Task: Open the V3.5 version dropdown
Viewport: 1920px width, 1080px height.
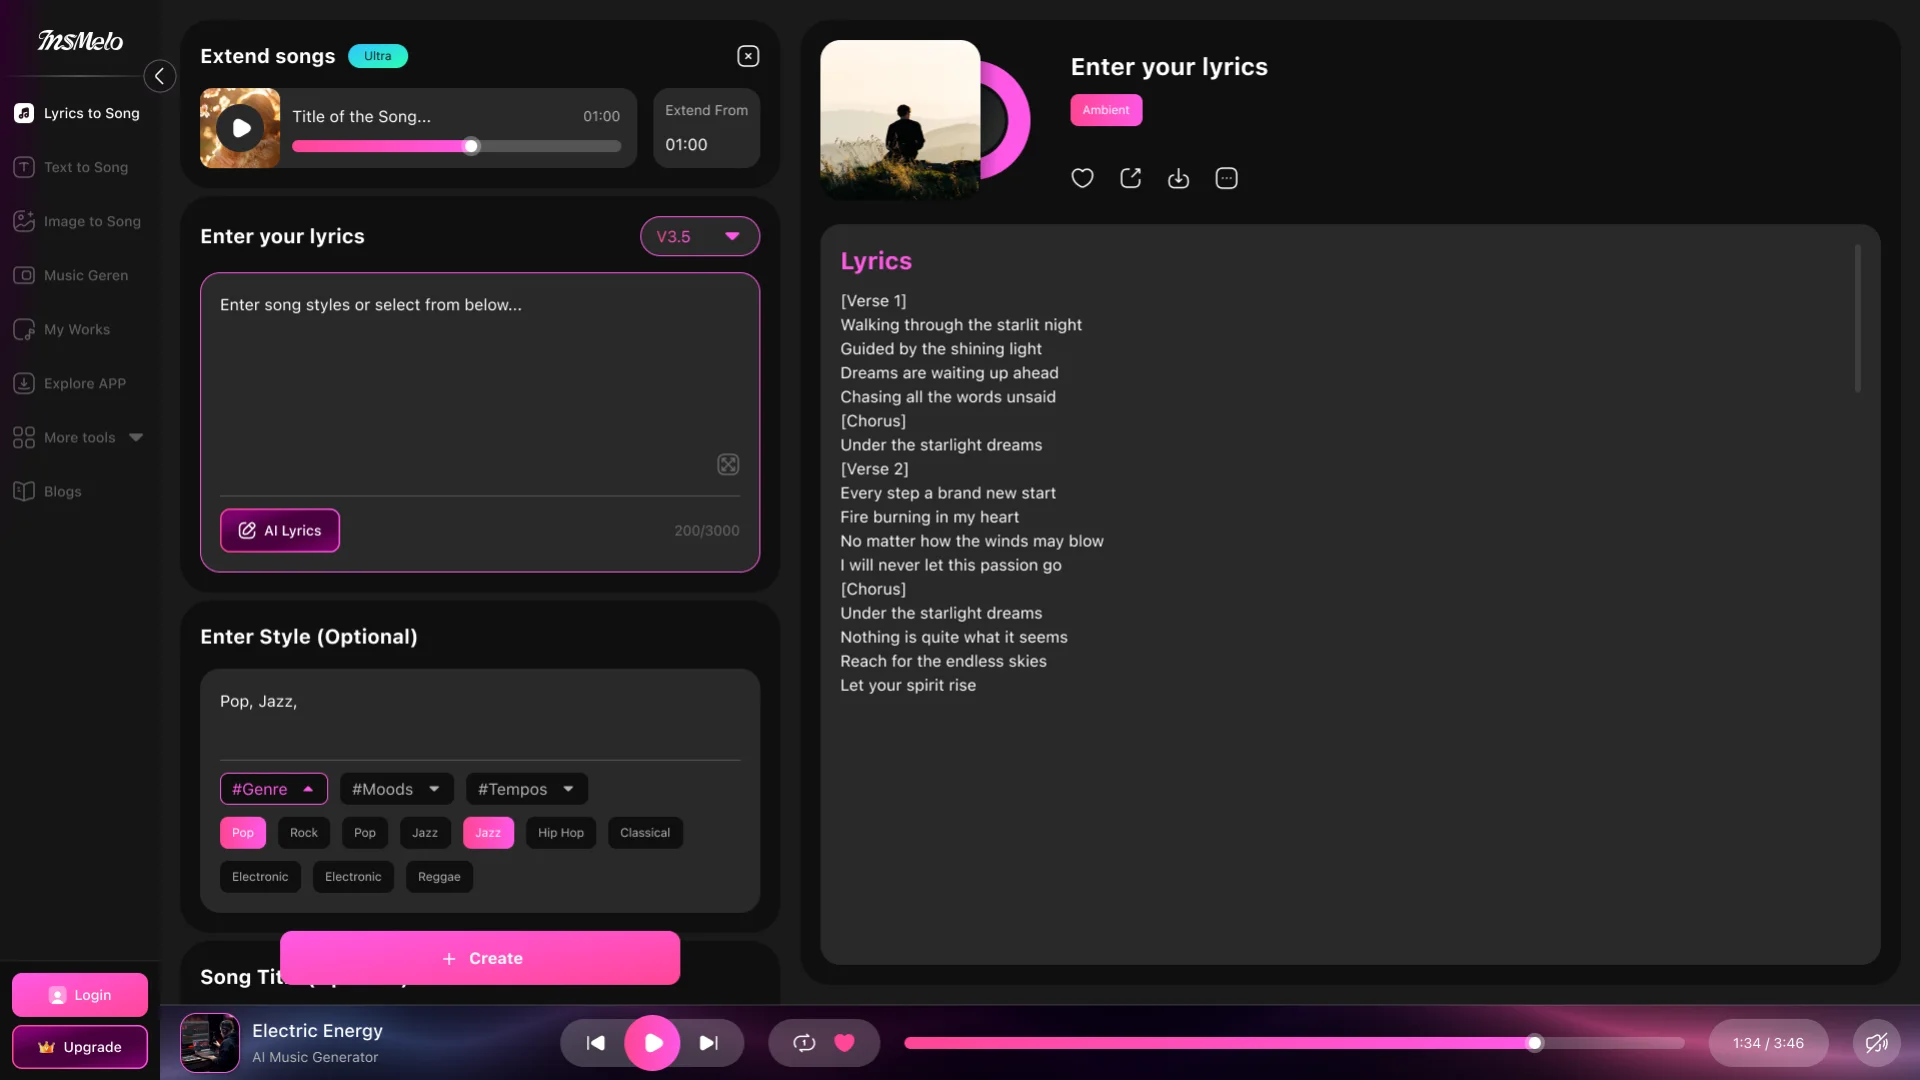Action: click(x=699, y=237)
